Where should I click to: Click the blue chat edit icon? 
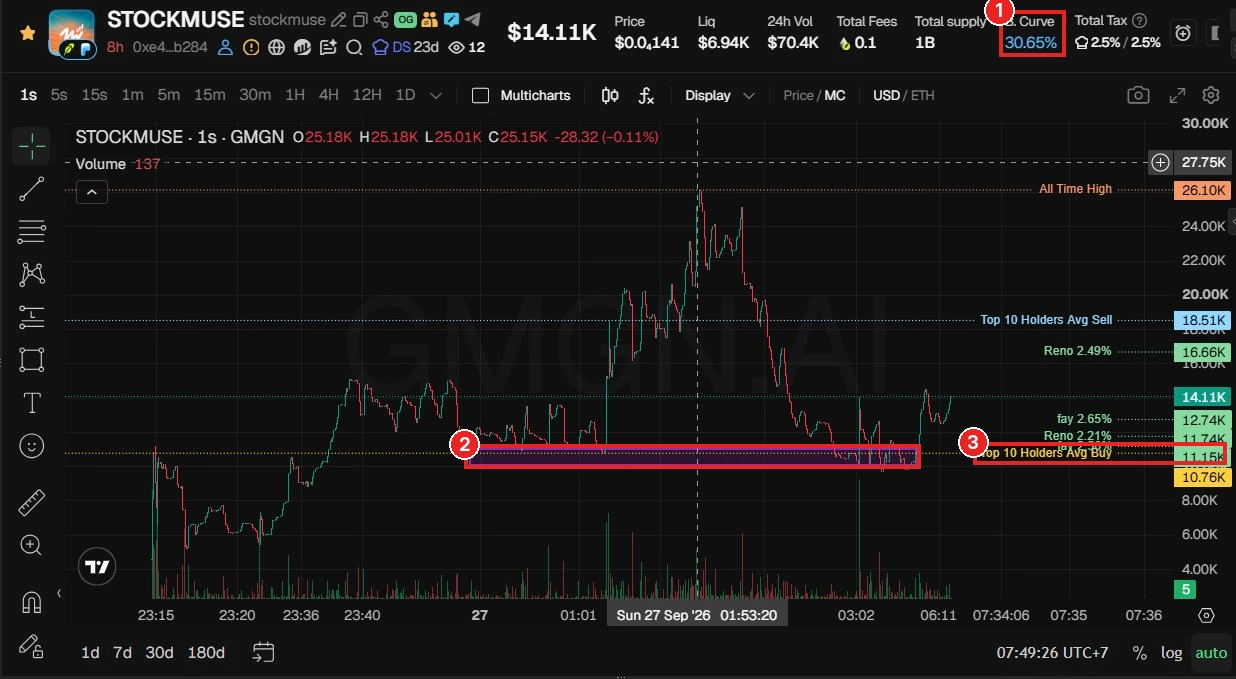click(452, 19)
